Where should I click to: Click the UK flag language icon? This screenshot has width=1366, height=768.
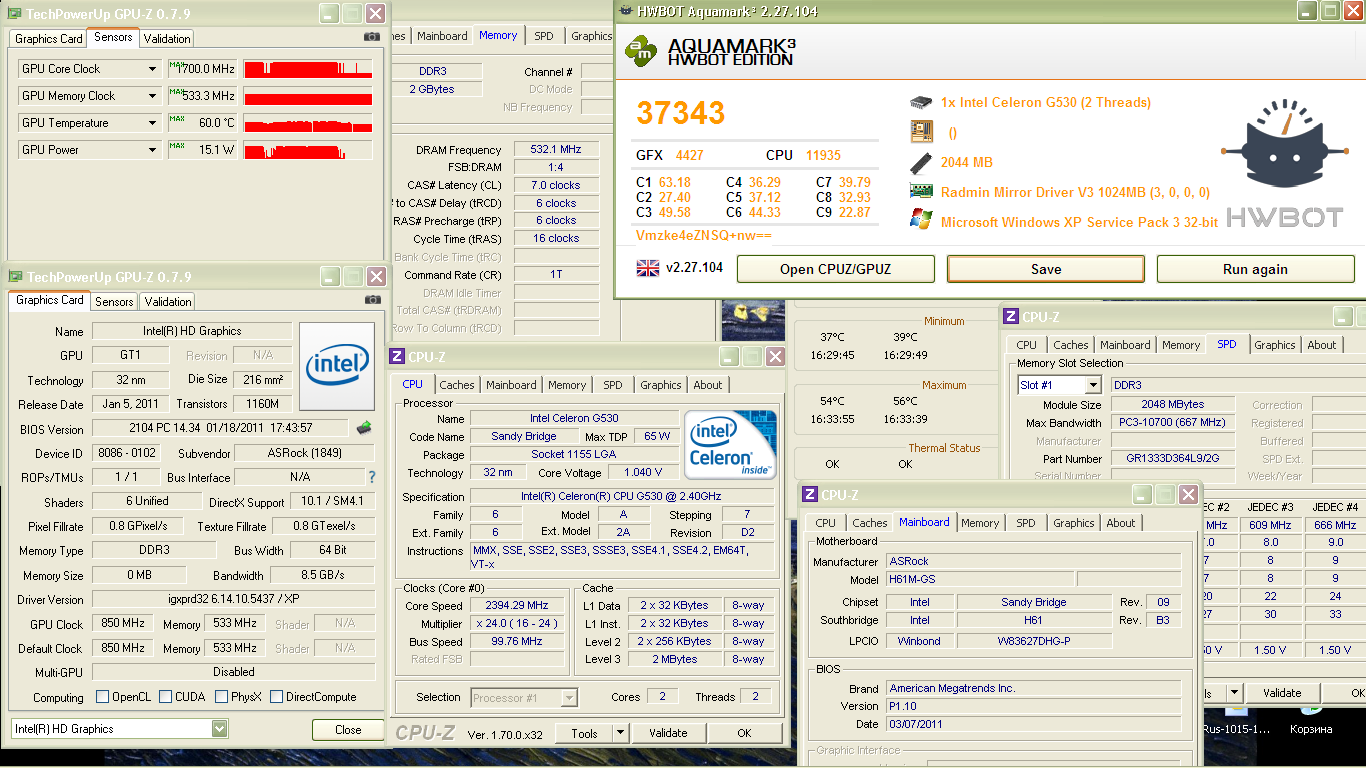(x=648, y=268)
